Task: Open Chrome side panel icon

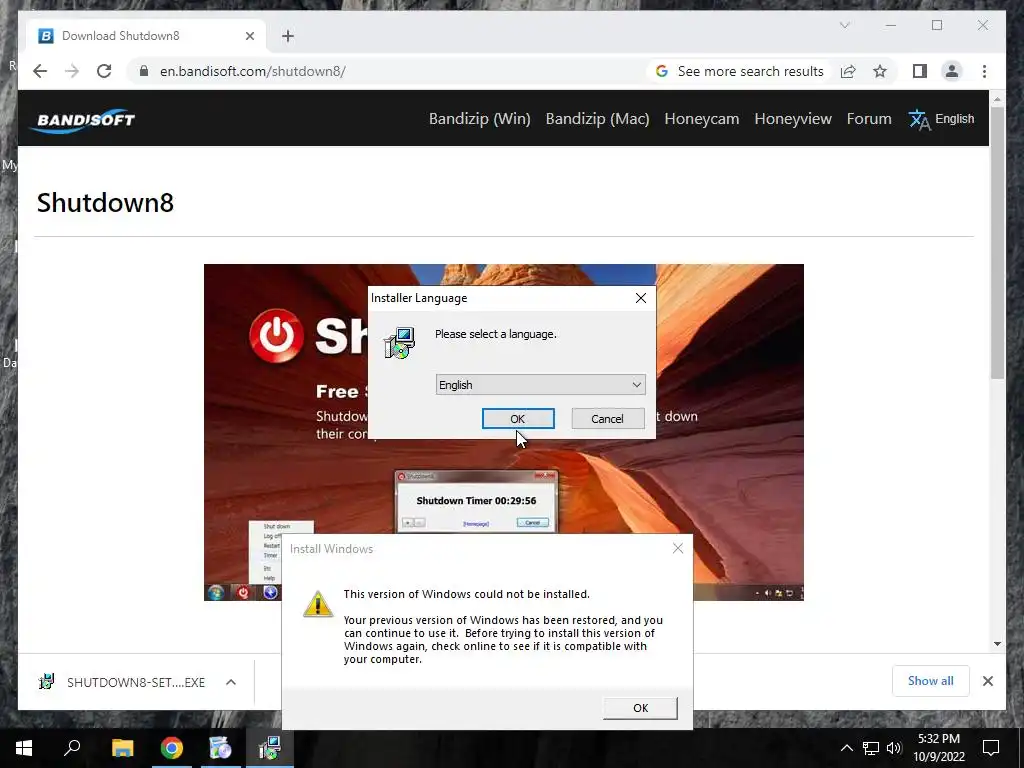Action: coord(920,71)
